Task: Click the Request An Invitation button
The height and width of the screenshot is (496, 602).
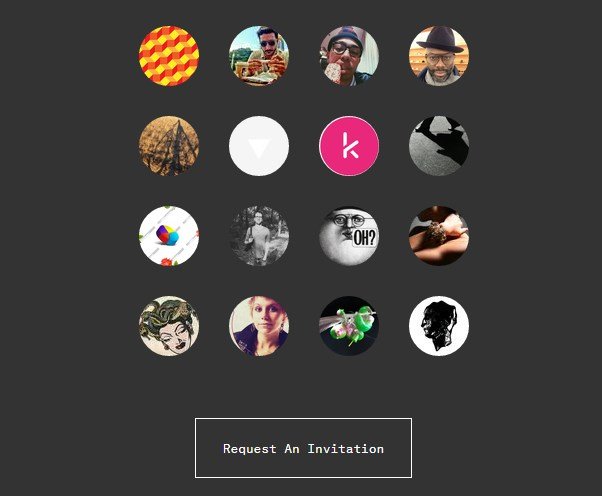Action: [x=303, y=448]
